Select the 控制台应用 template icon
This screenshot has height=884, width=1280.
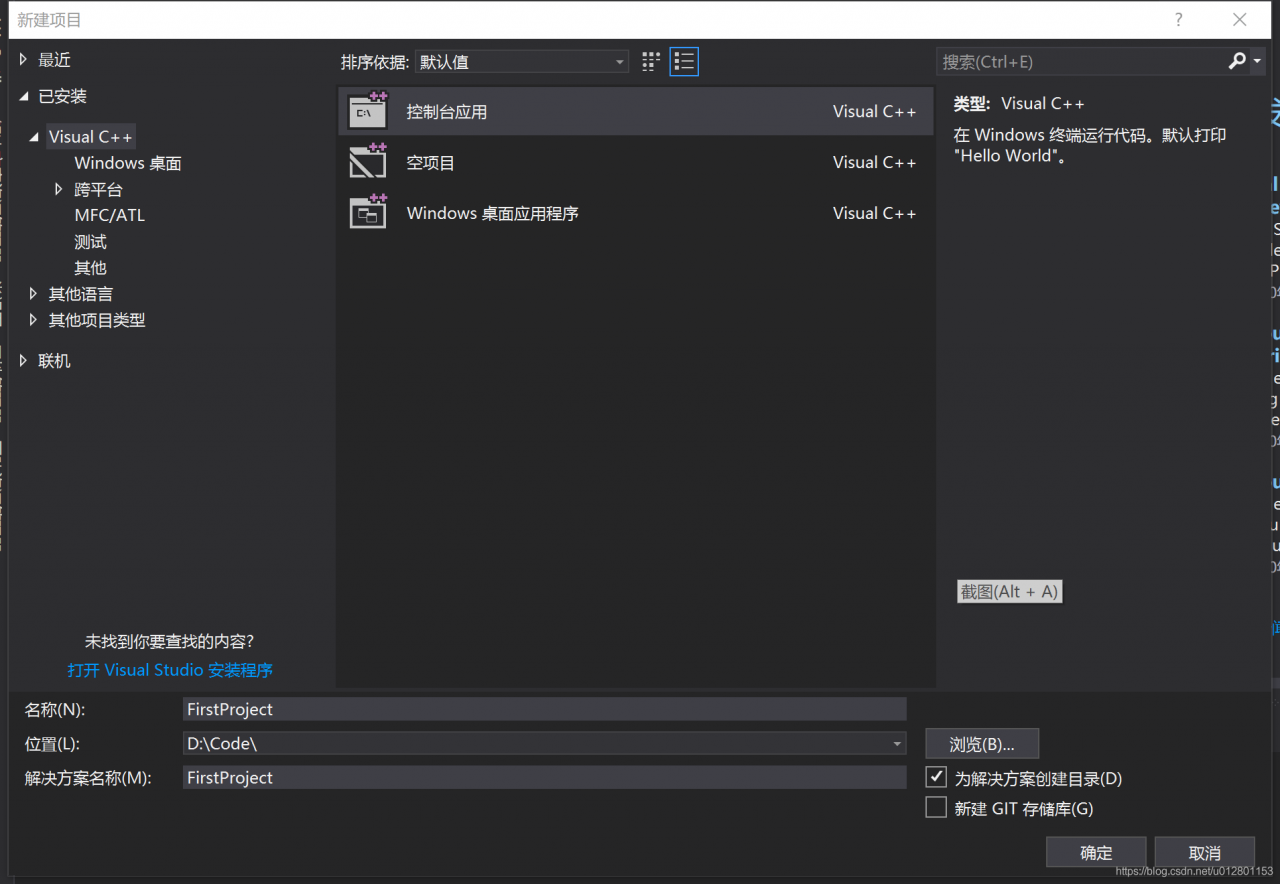367,111
